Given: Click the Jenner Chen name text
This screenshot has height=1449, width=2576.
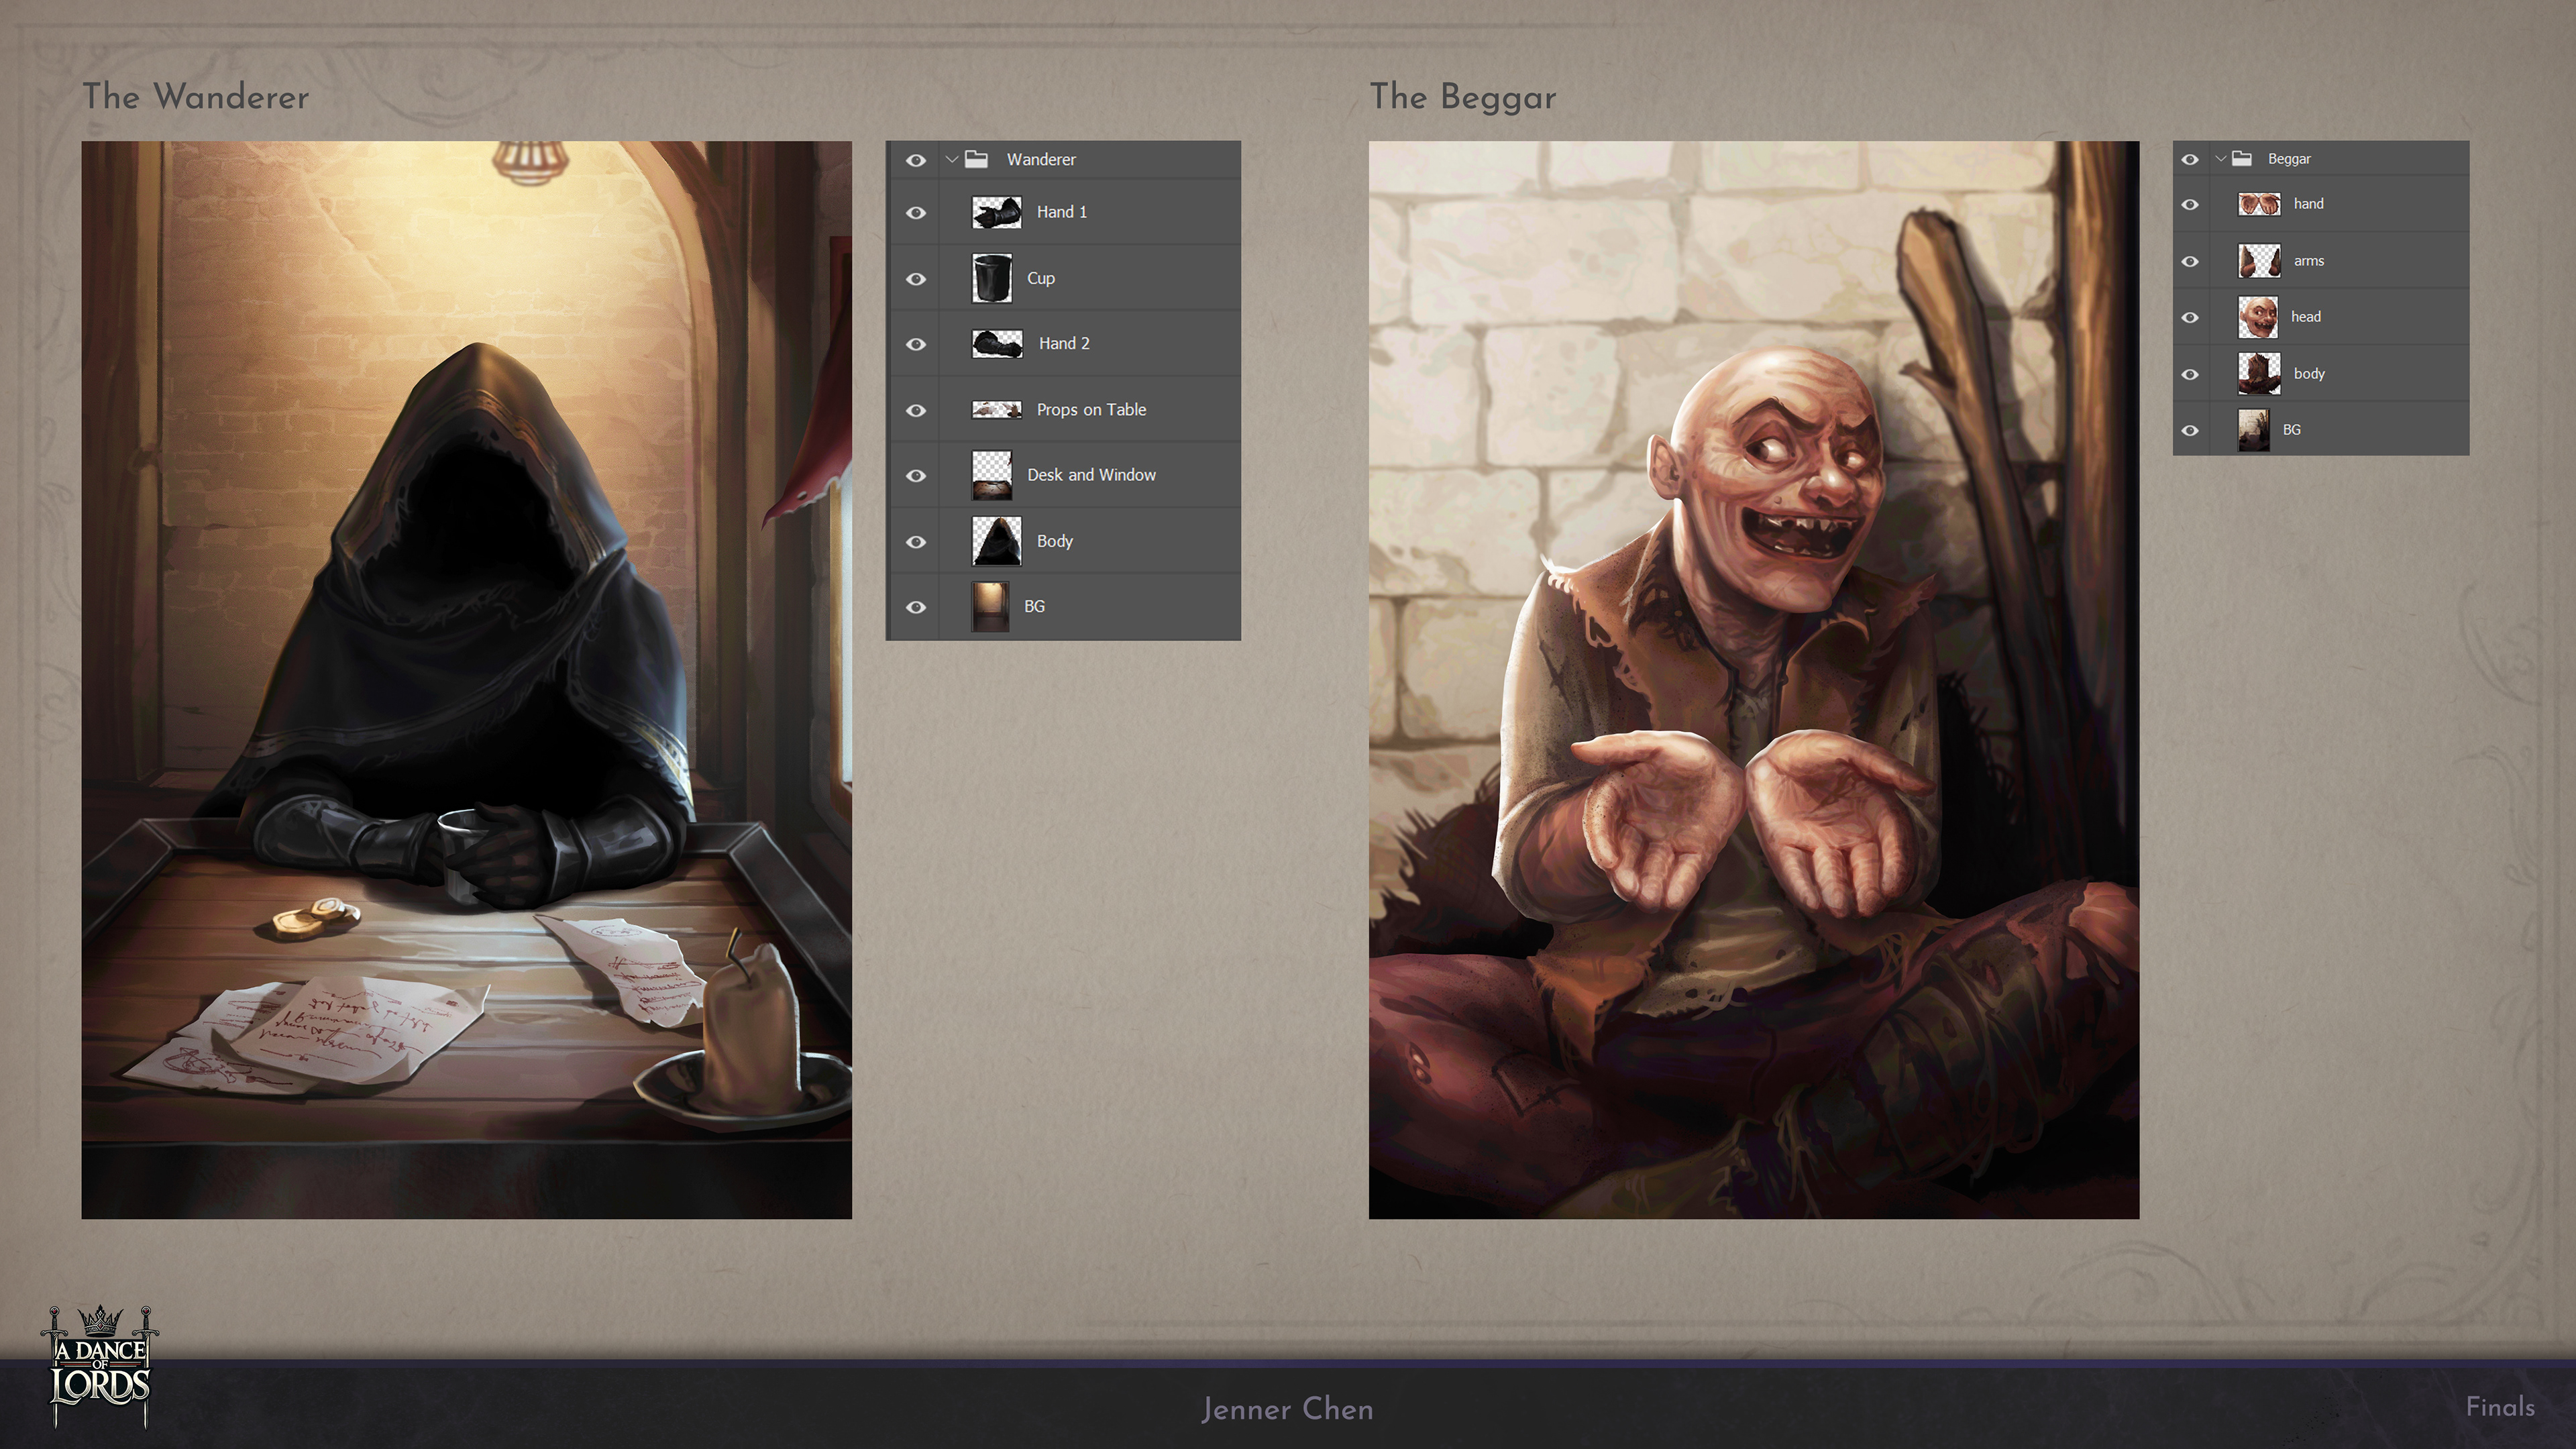Looking at the screenshot, I should tap(1287, 1409).
